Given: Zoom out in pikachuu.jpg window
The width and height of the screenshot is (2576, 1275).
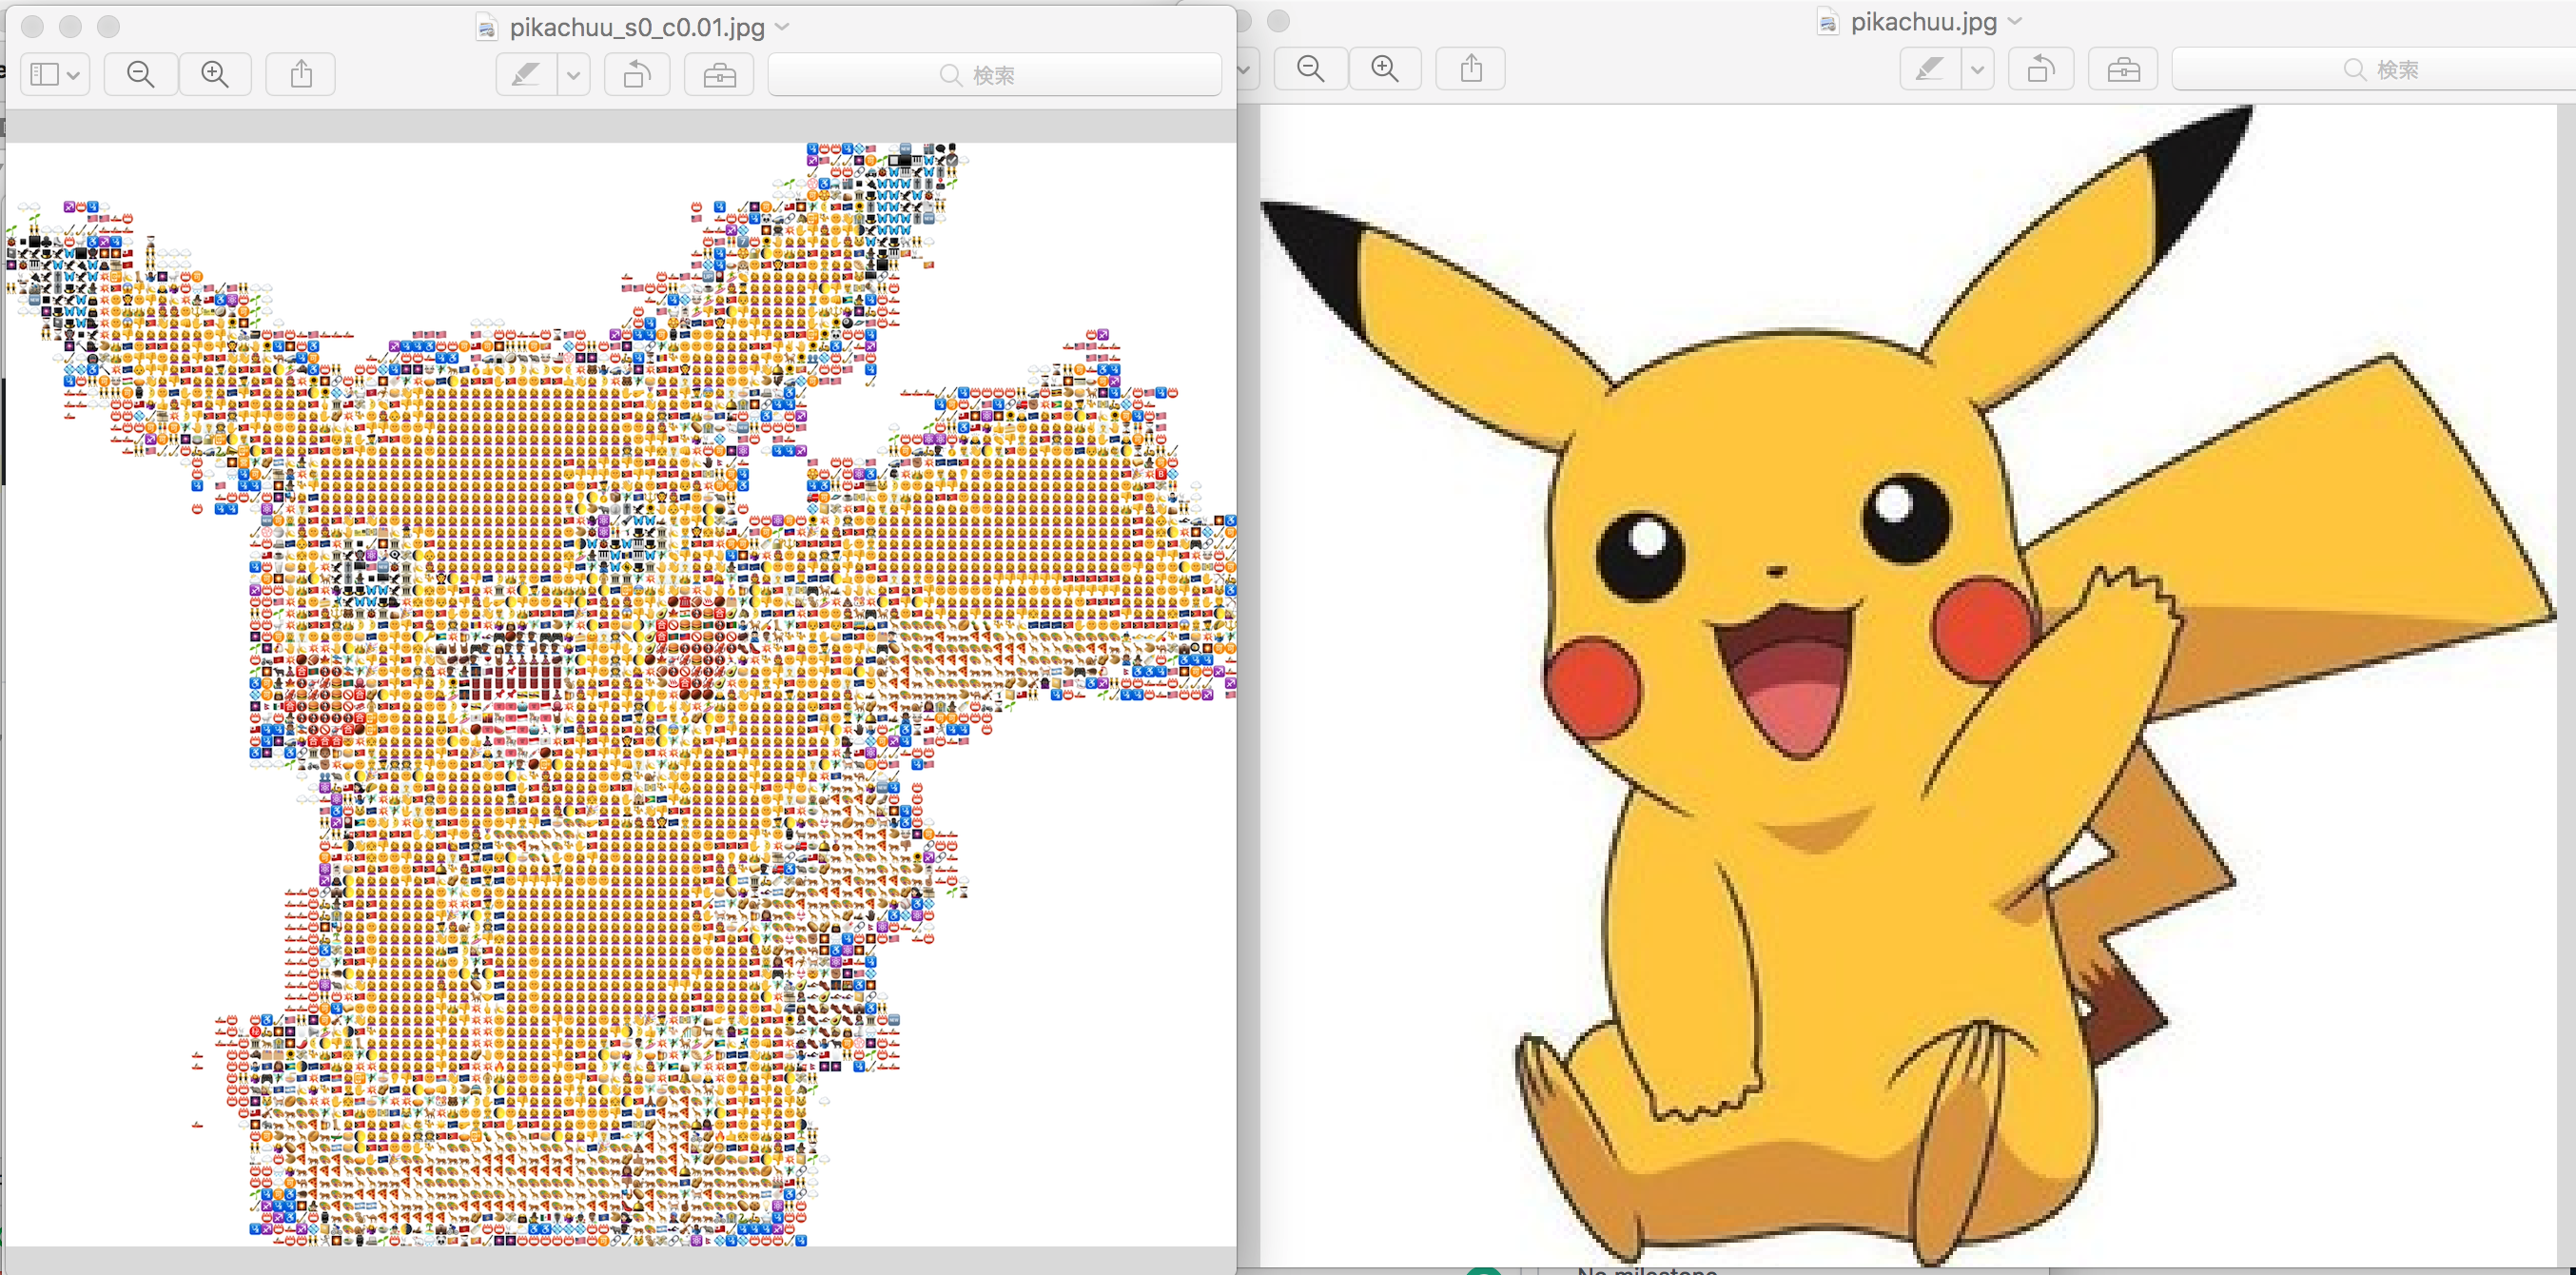Looking at the screenshot, I should pos(1310,68).
